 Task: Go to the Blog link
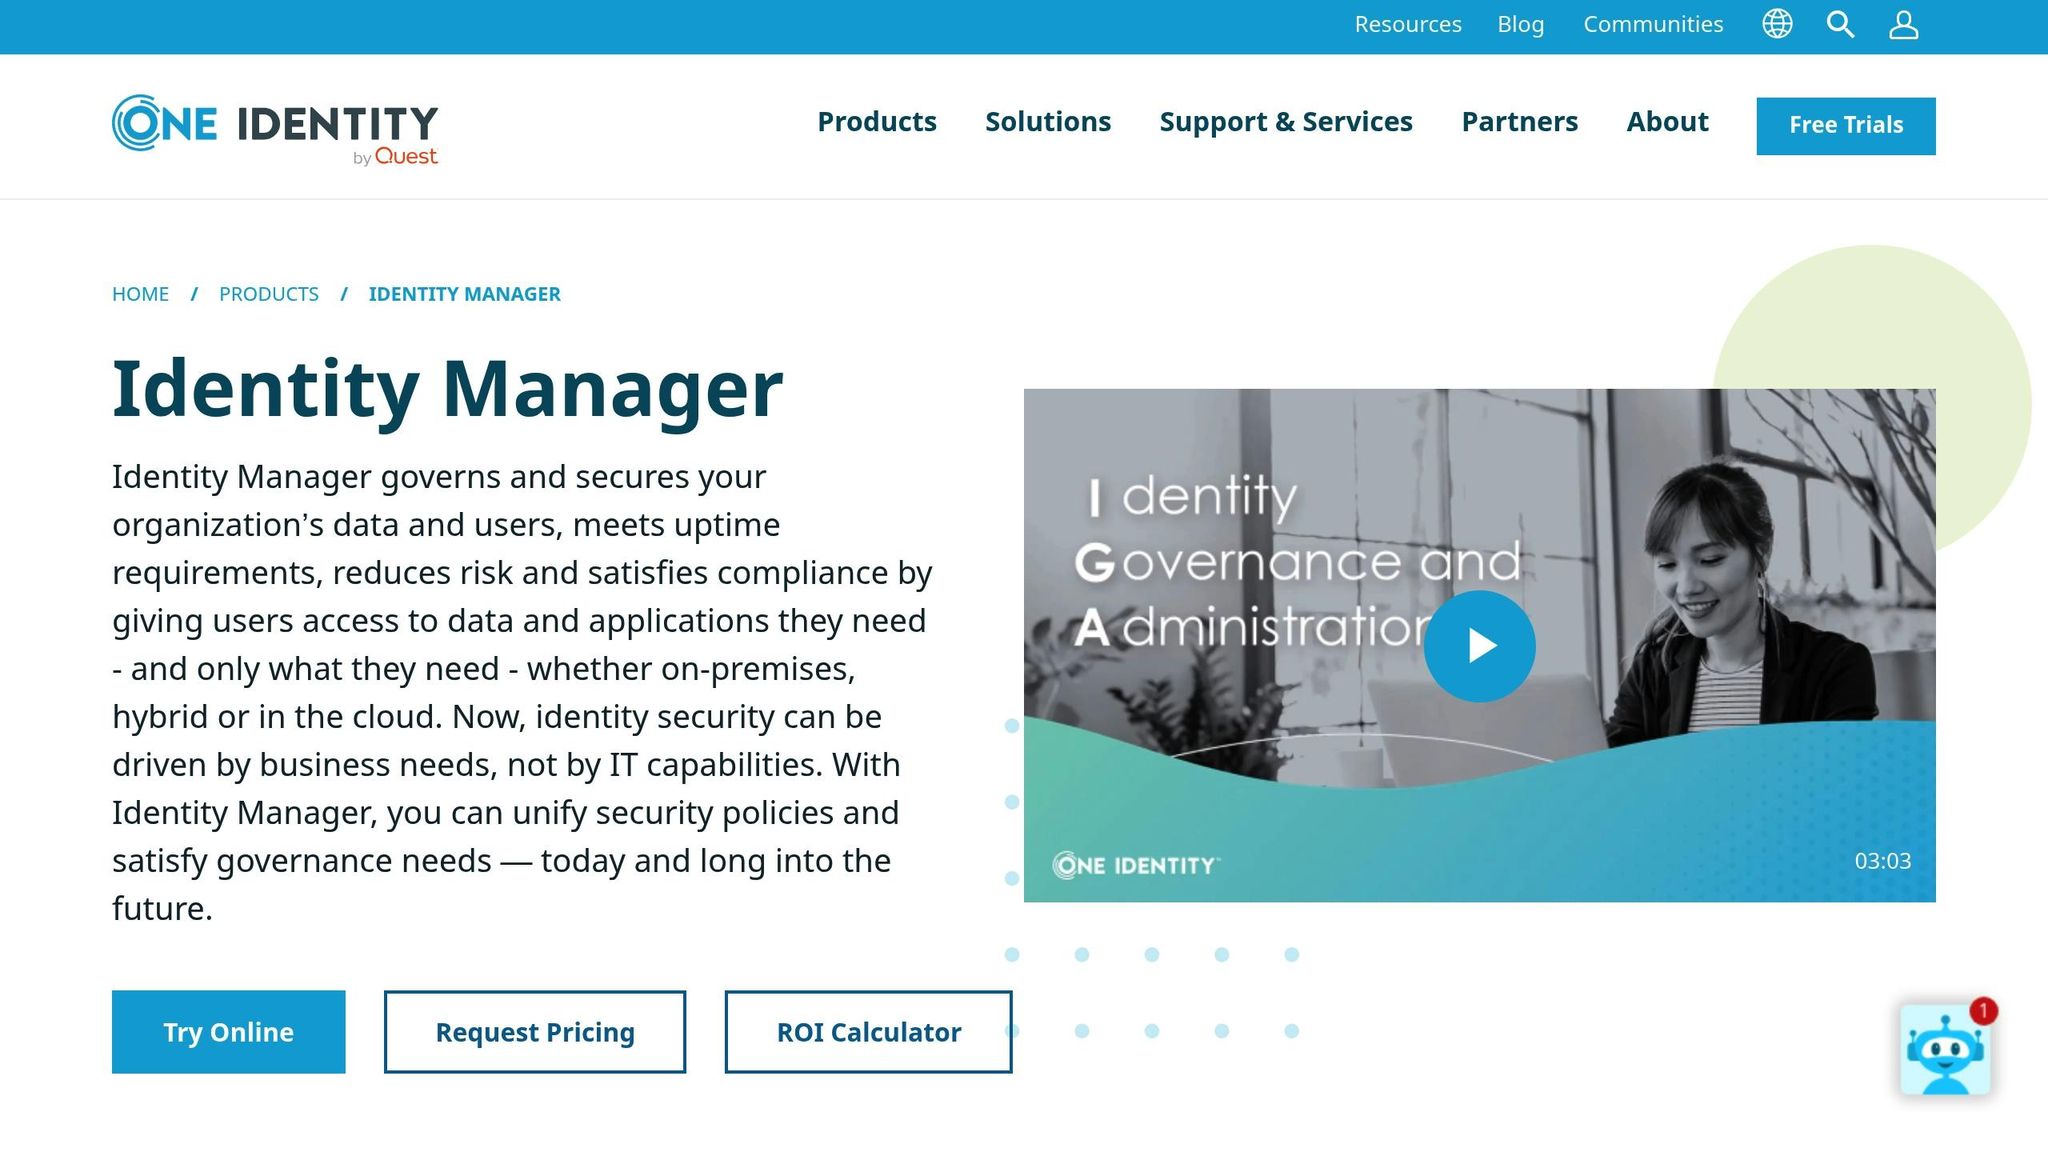click(x=1521, y=24)
